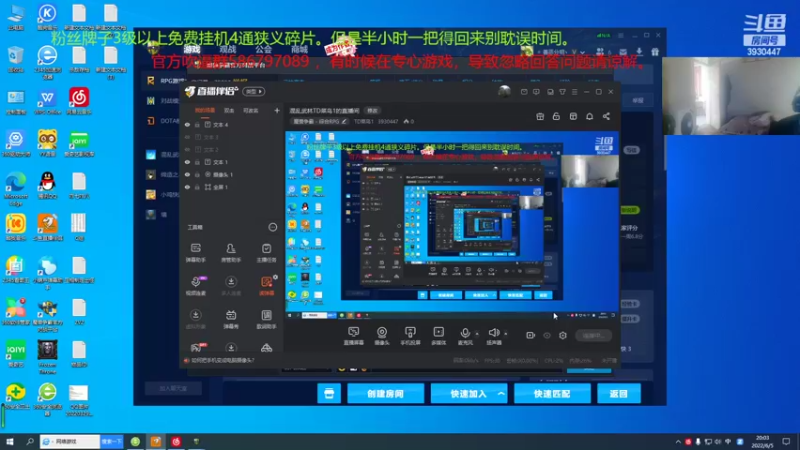Open the hamburger menu in 直播伴侣 title bar
The image size is (800, 450).
click(574, 92)
